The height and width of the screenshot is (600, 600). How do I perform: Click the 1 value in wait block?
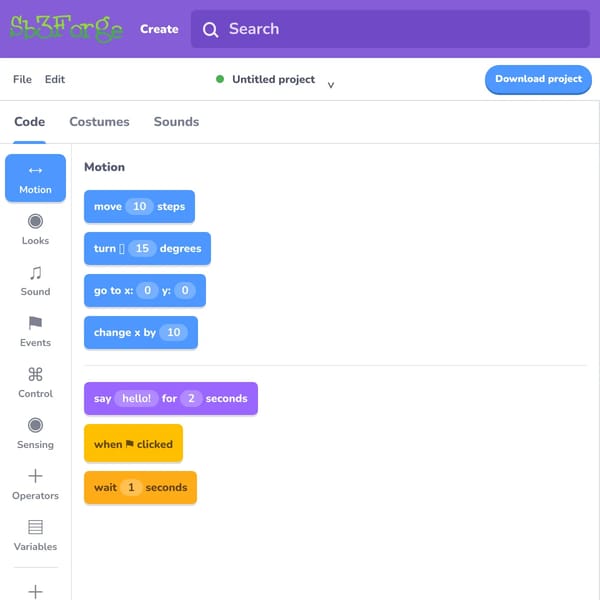pos(131,487)
